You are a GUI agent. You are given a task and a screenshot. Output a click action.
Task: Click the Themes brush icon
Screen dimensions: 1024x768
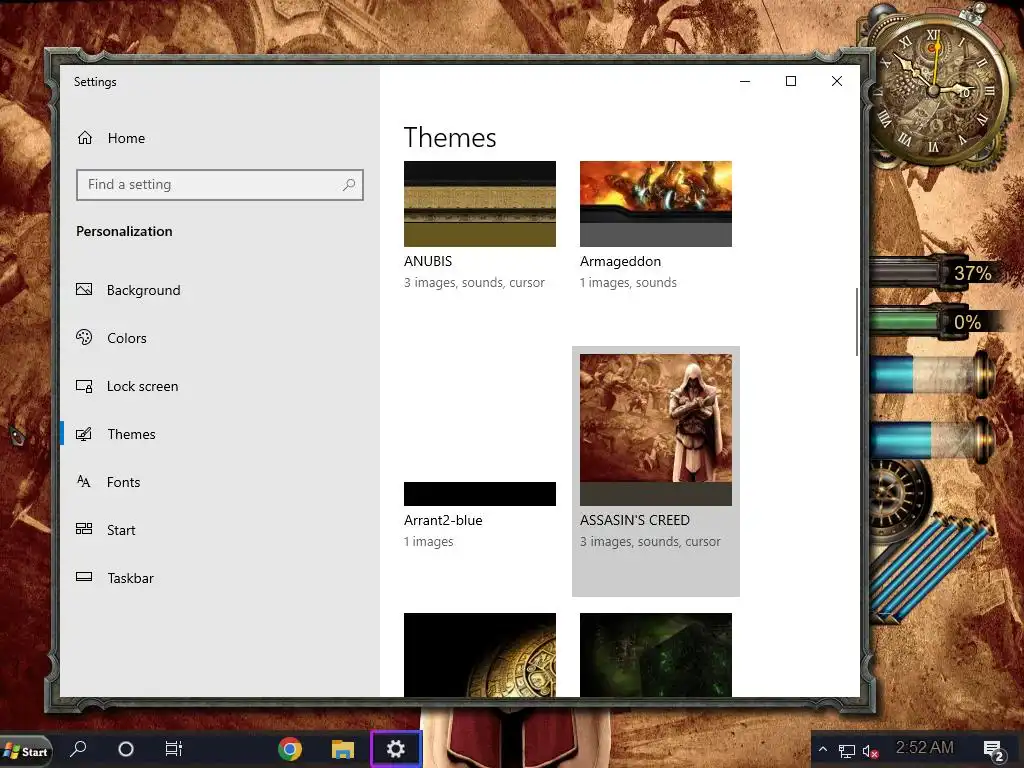point(84,434)
